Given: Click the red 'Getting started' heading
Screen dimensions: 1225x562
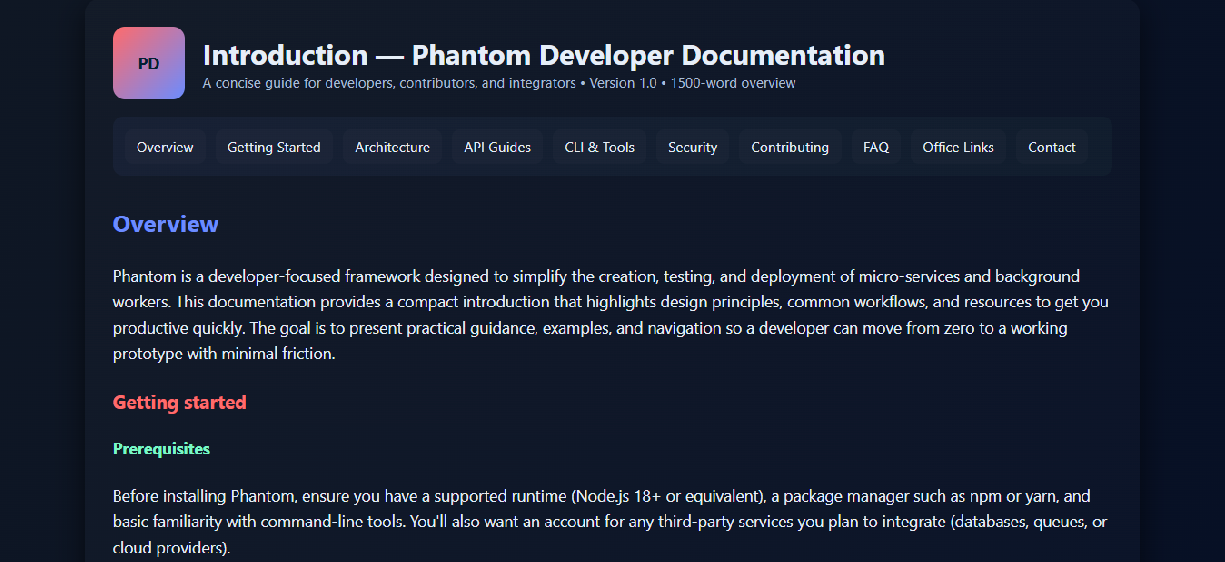Looking at the screenshot, I should point(180,403).
